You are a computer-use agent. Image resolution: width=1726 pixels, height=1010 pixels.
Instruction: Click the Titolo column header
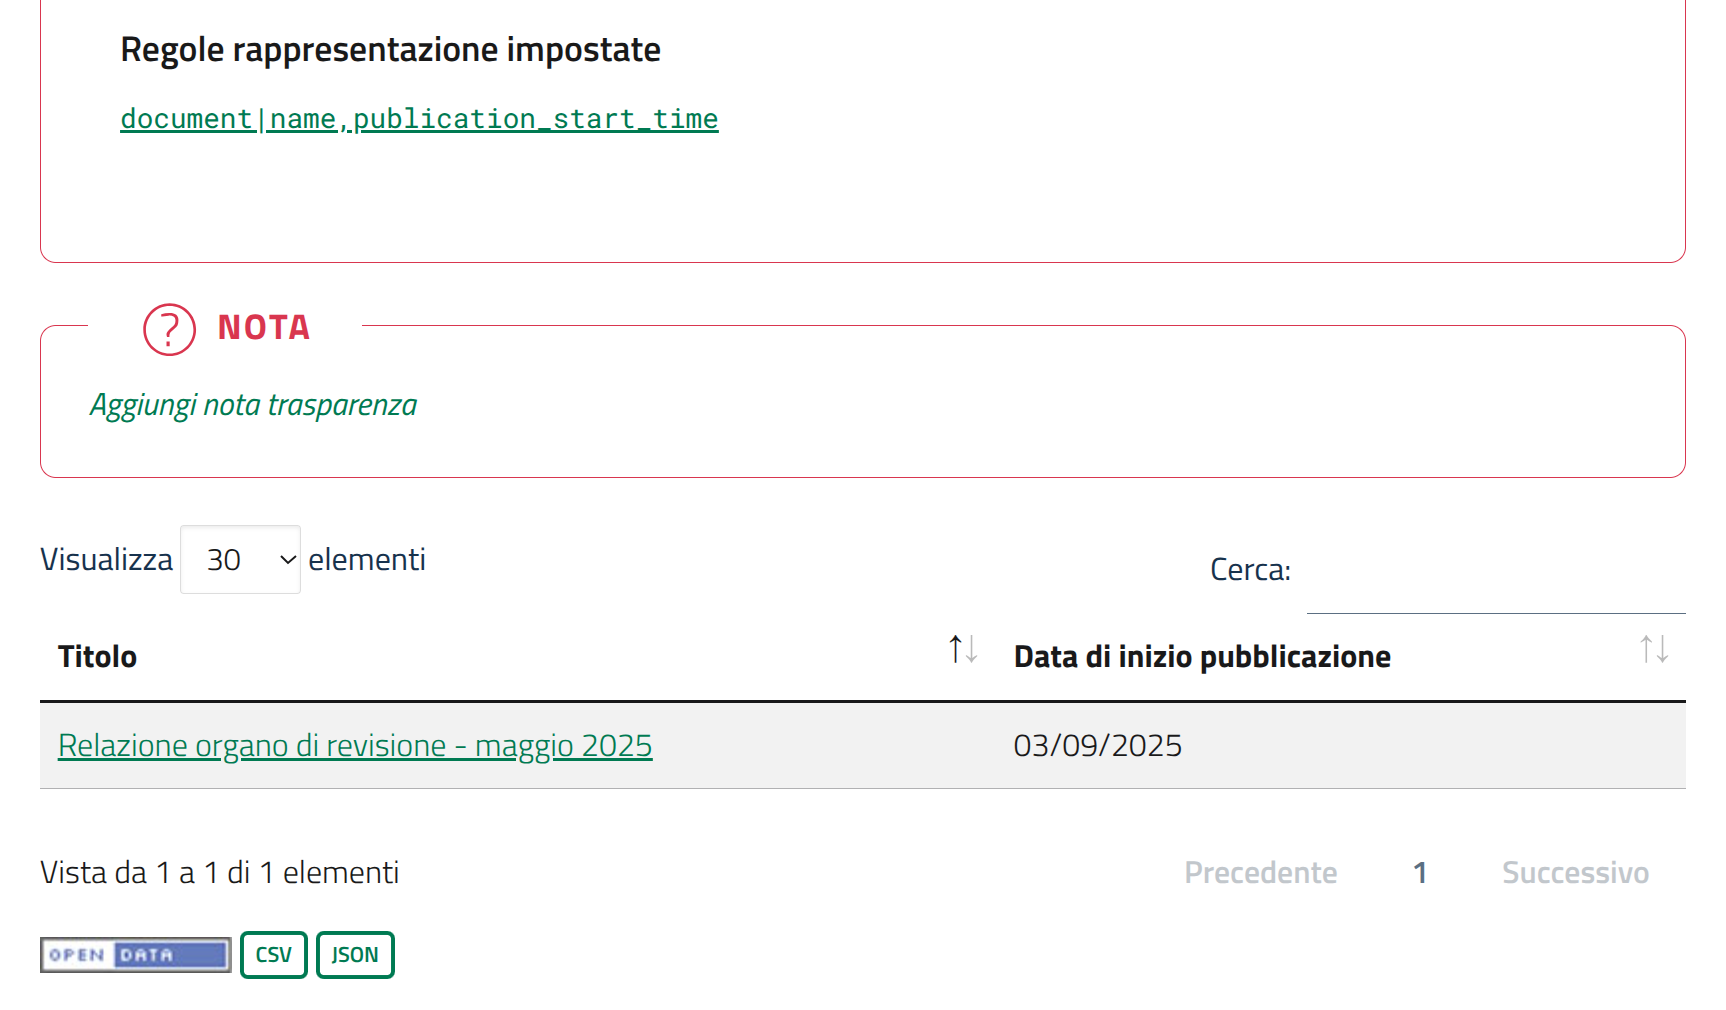98,657
